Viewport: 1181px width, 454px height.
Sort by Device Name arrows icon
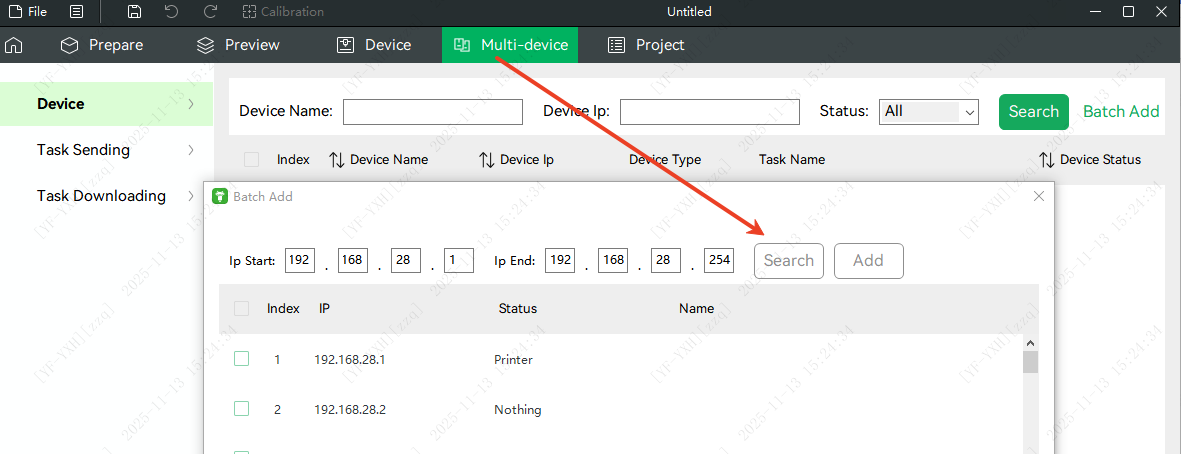(x=337, y=160)
